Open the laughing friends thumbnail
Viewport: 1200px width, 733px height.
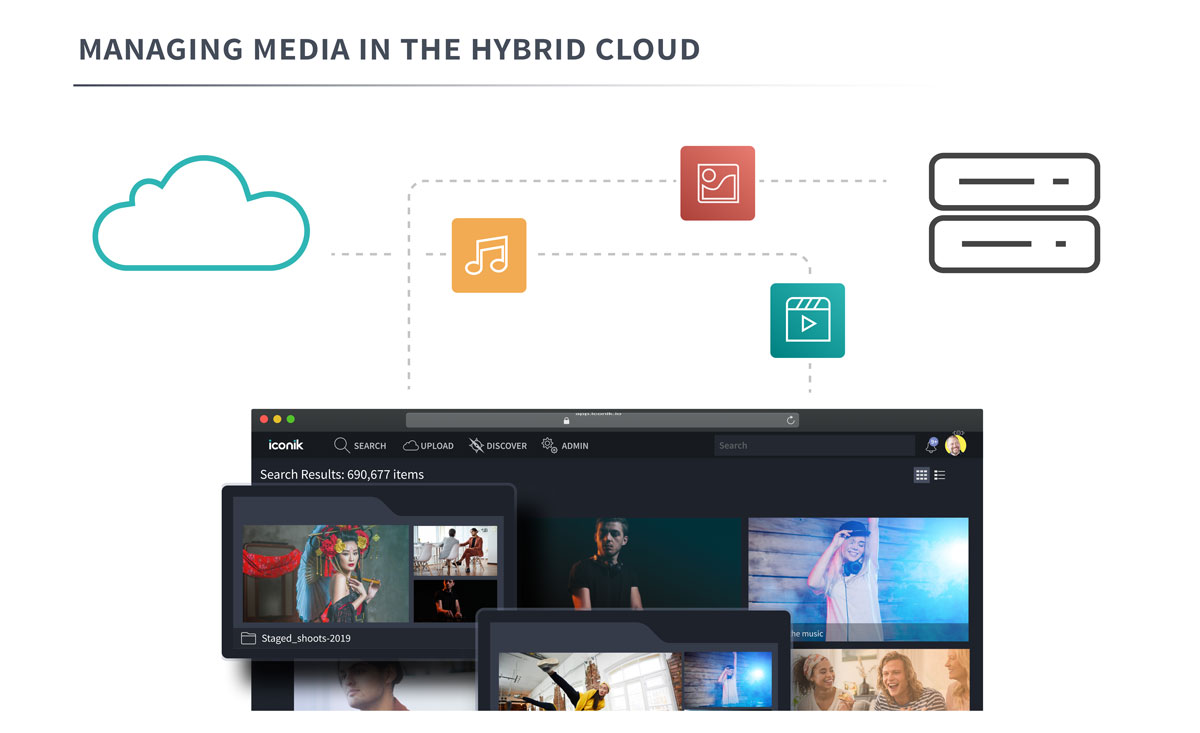pyautogui.click(x=880, y=680)
